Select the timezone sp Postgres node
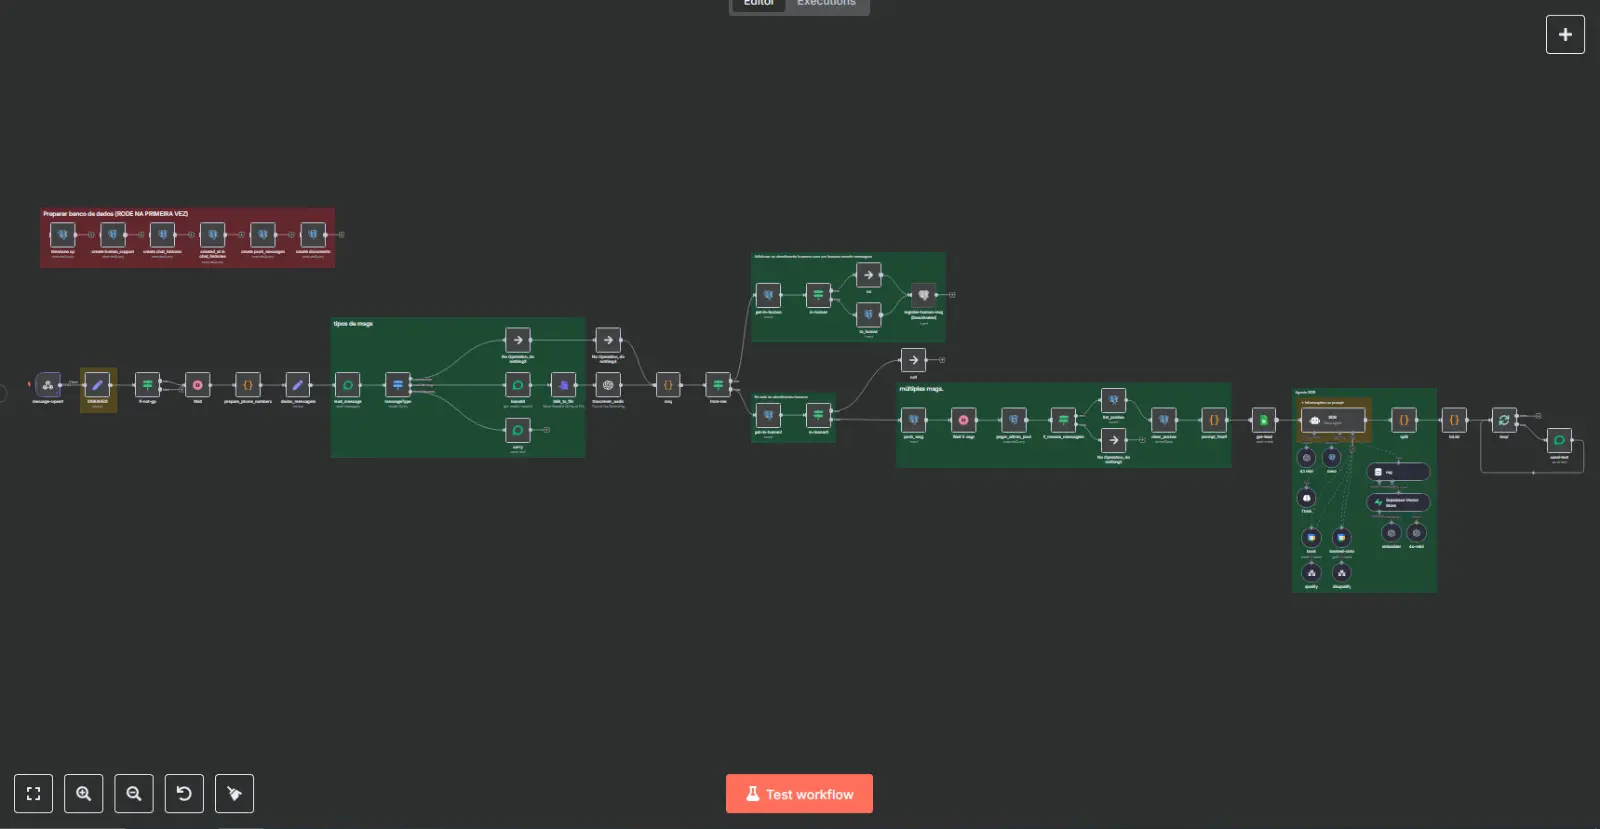The image size is (1600, 829). tap(63, 235)
